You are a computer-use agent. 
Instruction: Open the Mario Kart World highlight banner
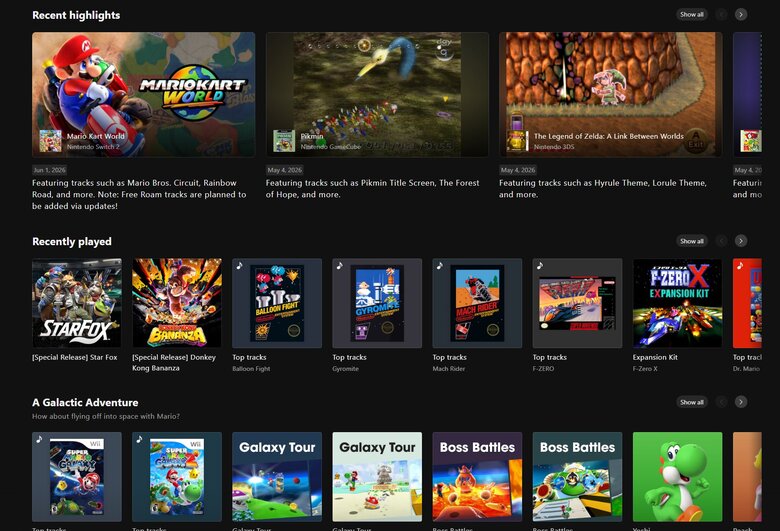tap(143, 95)
